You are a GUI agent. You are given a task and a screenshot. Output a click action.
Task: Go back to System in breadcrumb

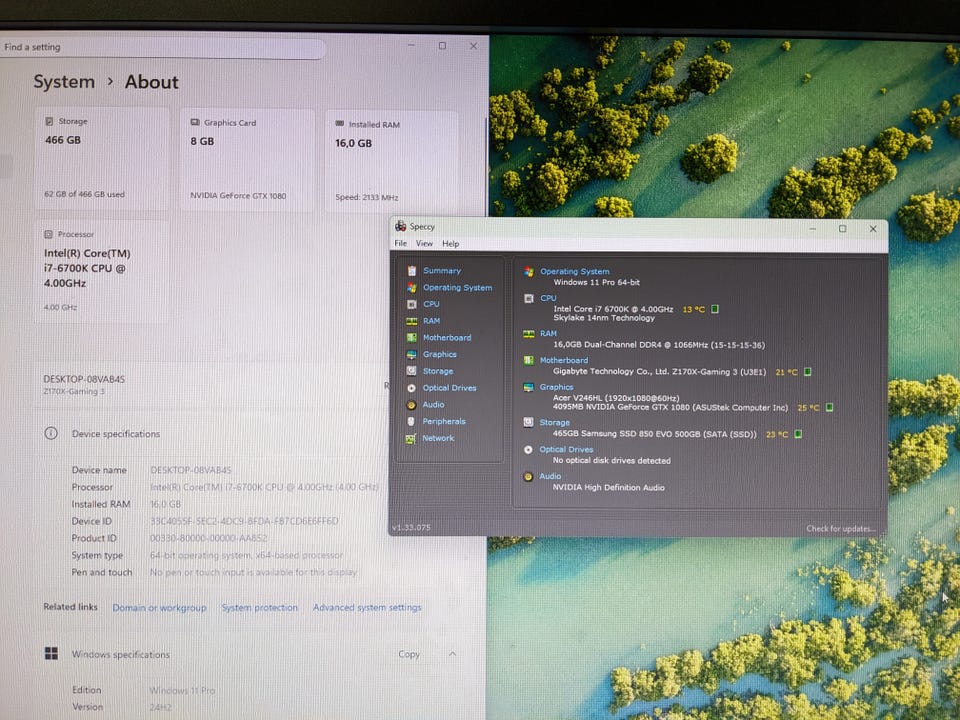(x=64, y=82)
